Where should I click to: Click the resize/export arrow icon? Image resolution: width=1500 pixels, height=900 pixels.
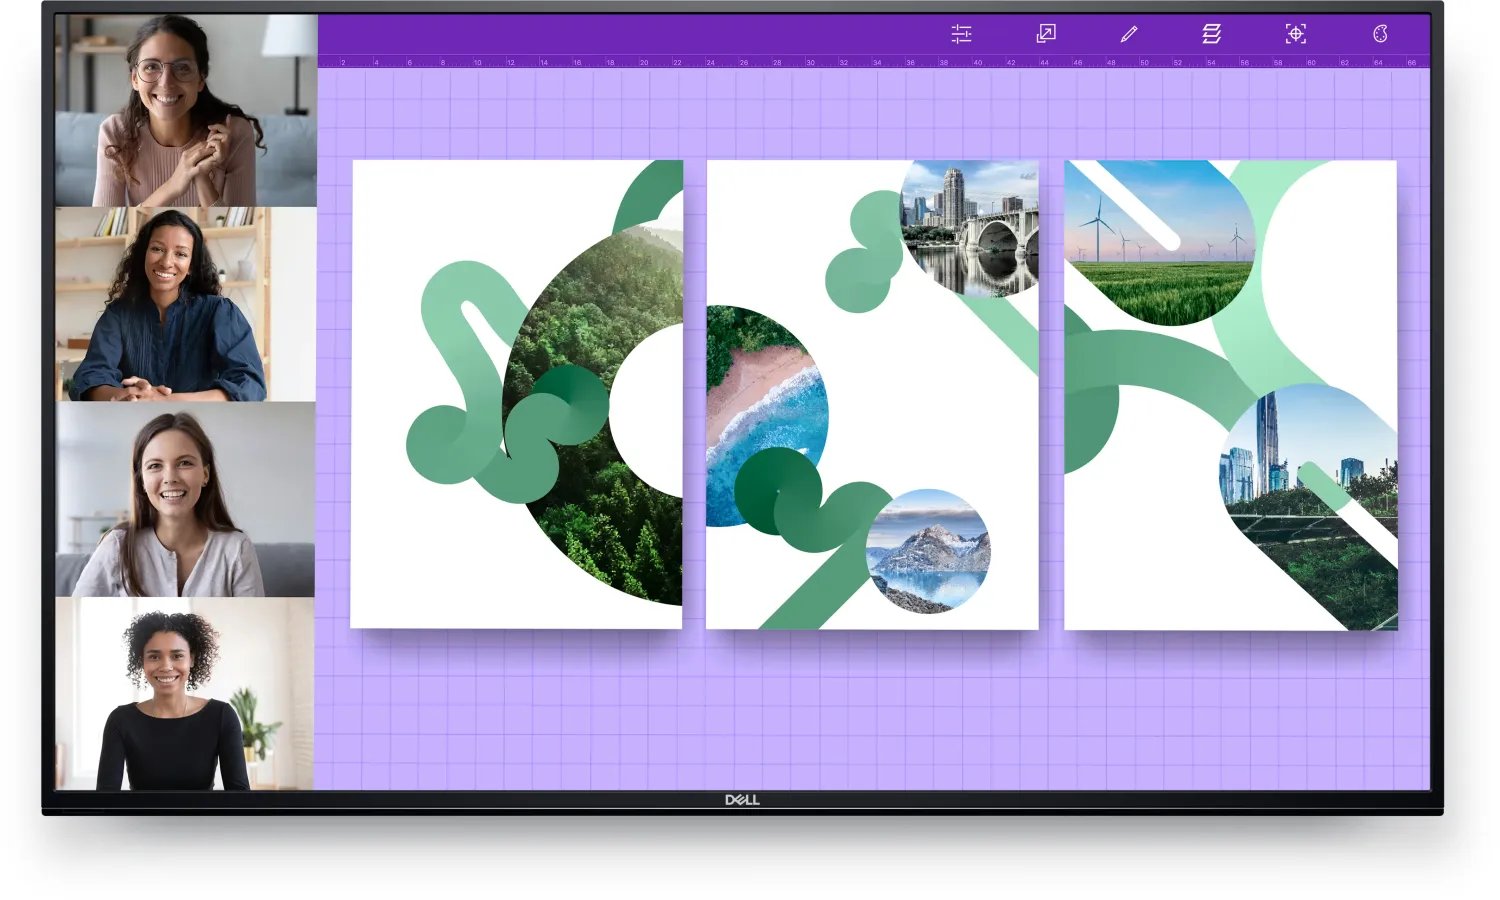point(1045,34)
